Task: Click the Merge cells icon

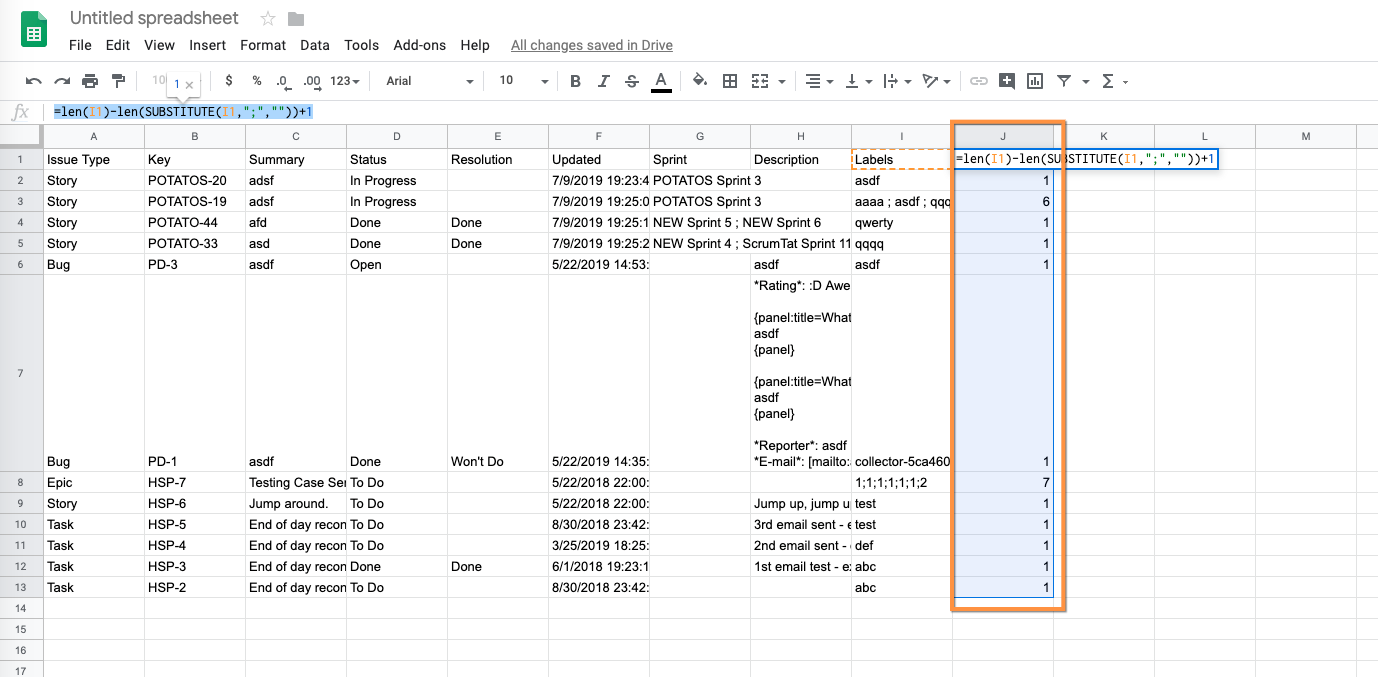Action: 760,81
